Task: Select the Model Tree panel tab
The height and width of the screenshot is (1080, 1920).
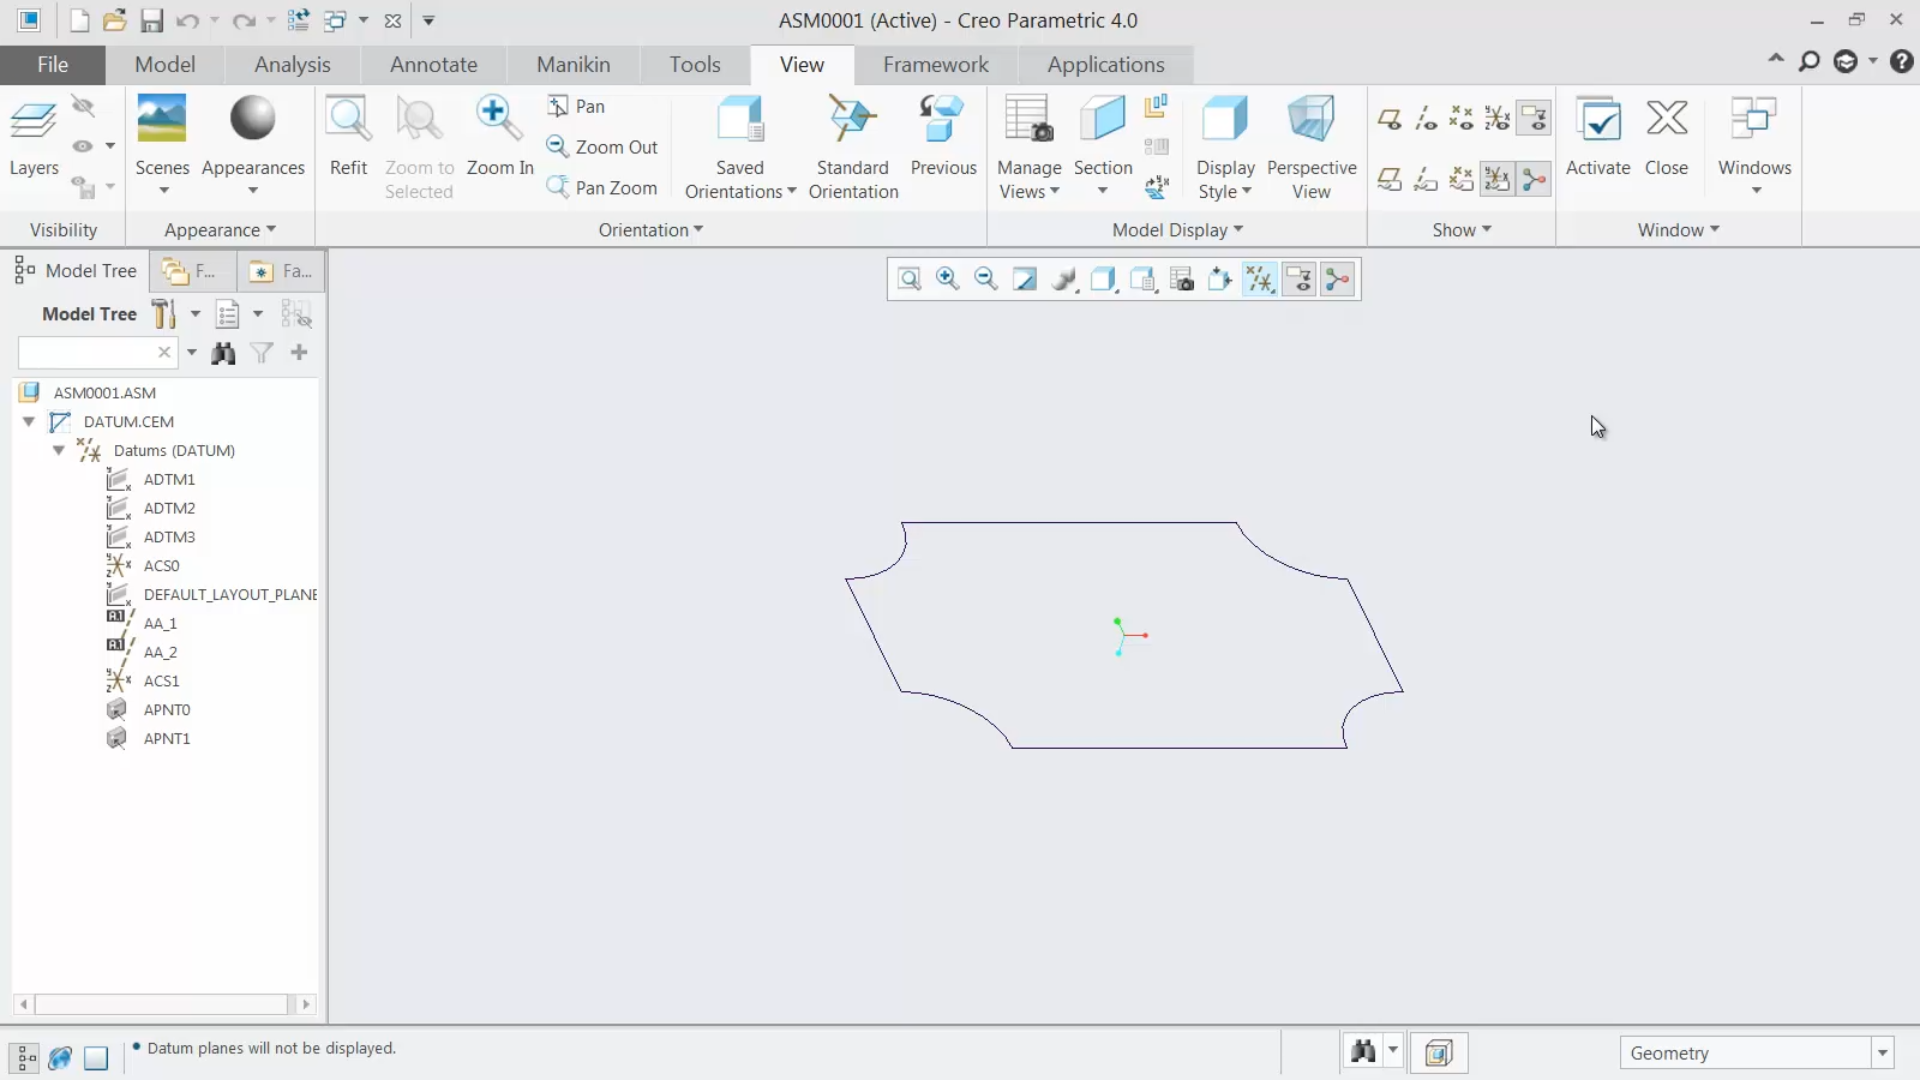Action: point(76,271)
